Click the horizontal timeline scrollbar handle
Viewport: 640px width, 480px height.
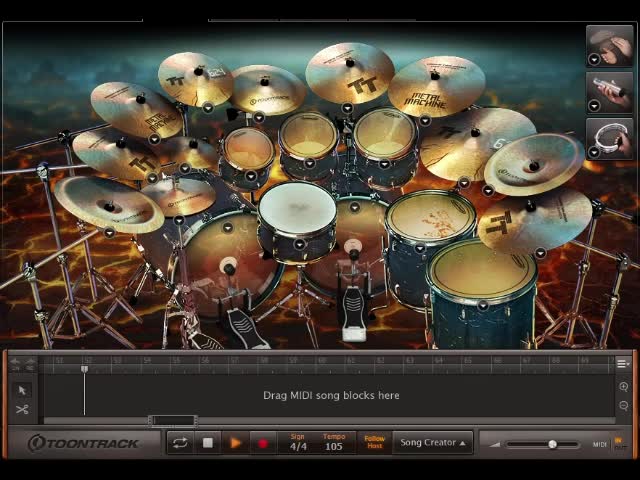[173, 420]
